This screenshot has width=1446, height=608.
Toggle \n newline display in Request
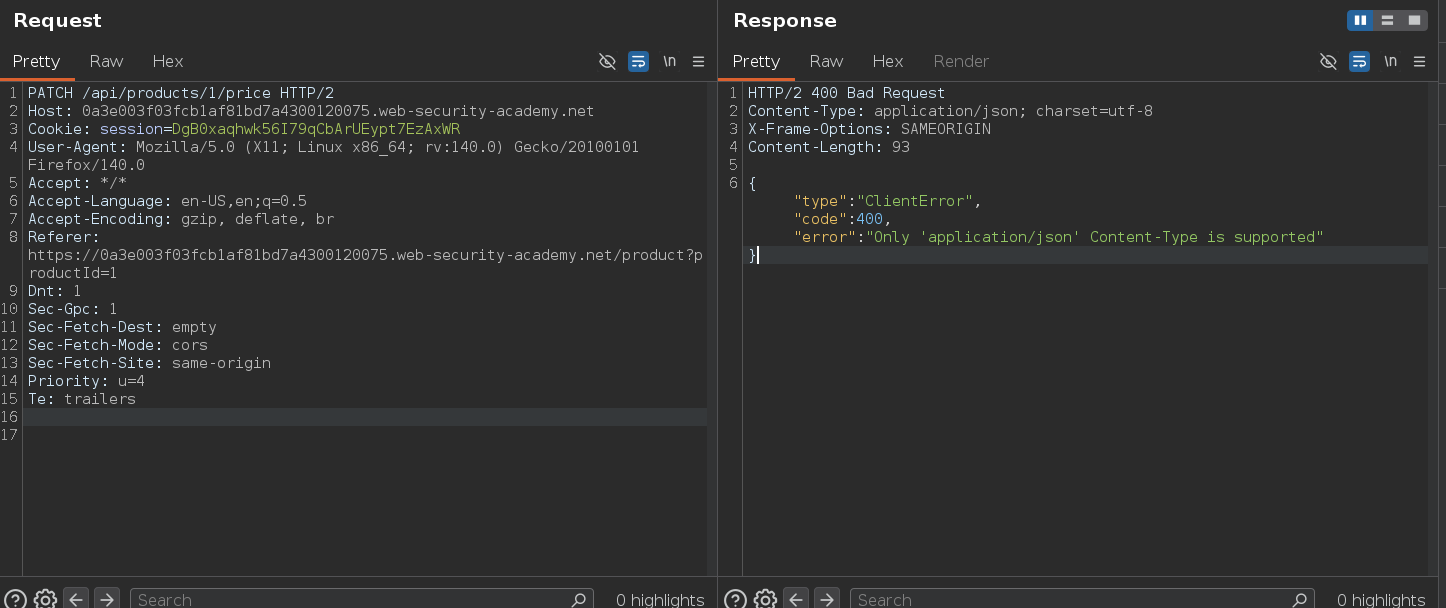tap(669, 61)
